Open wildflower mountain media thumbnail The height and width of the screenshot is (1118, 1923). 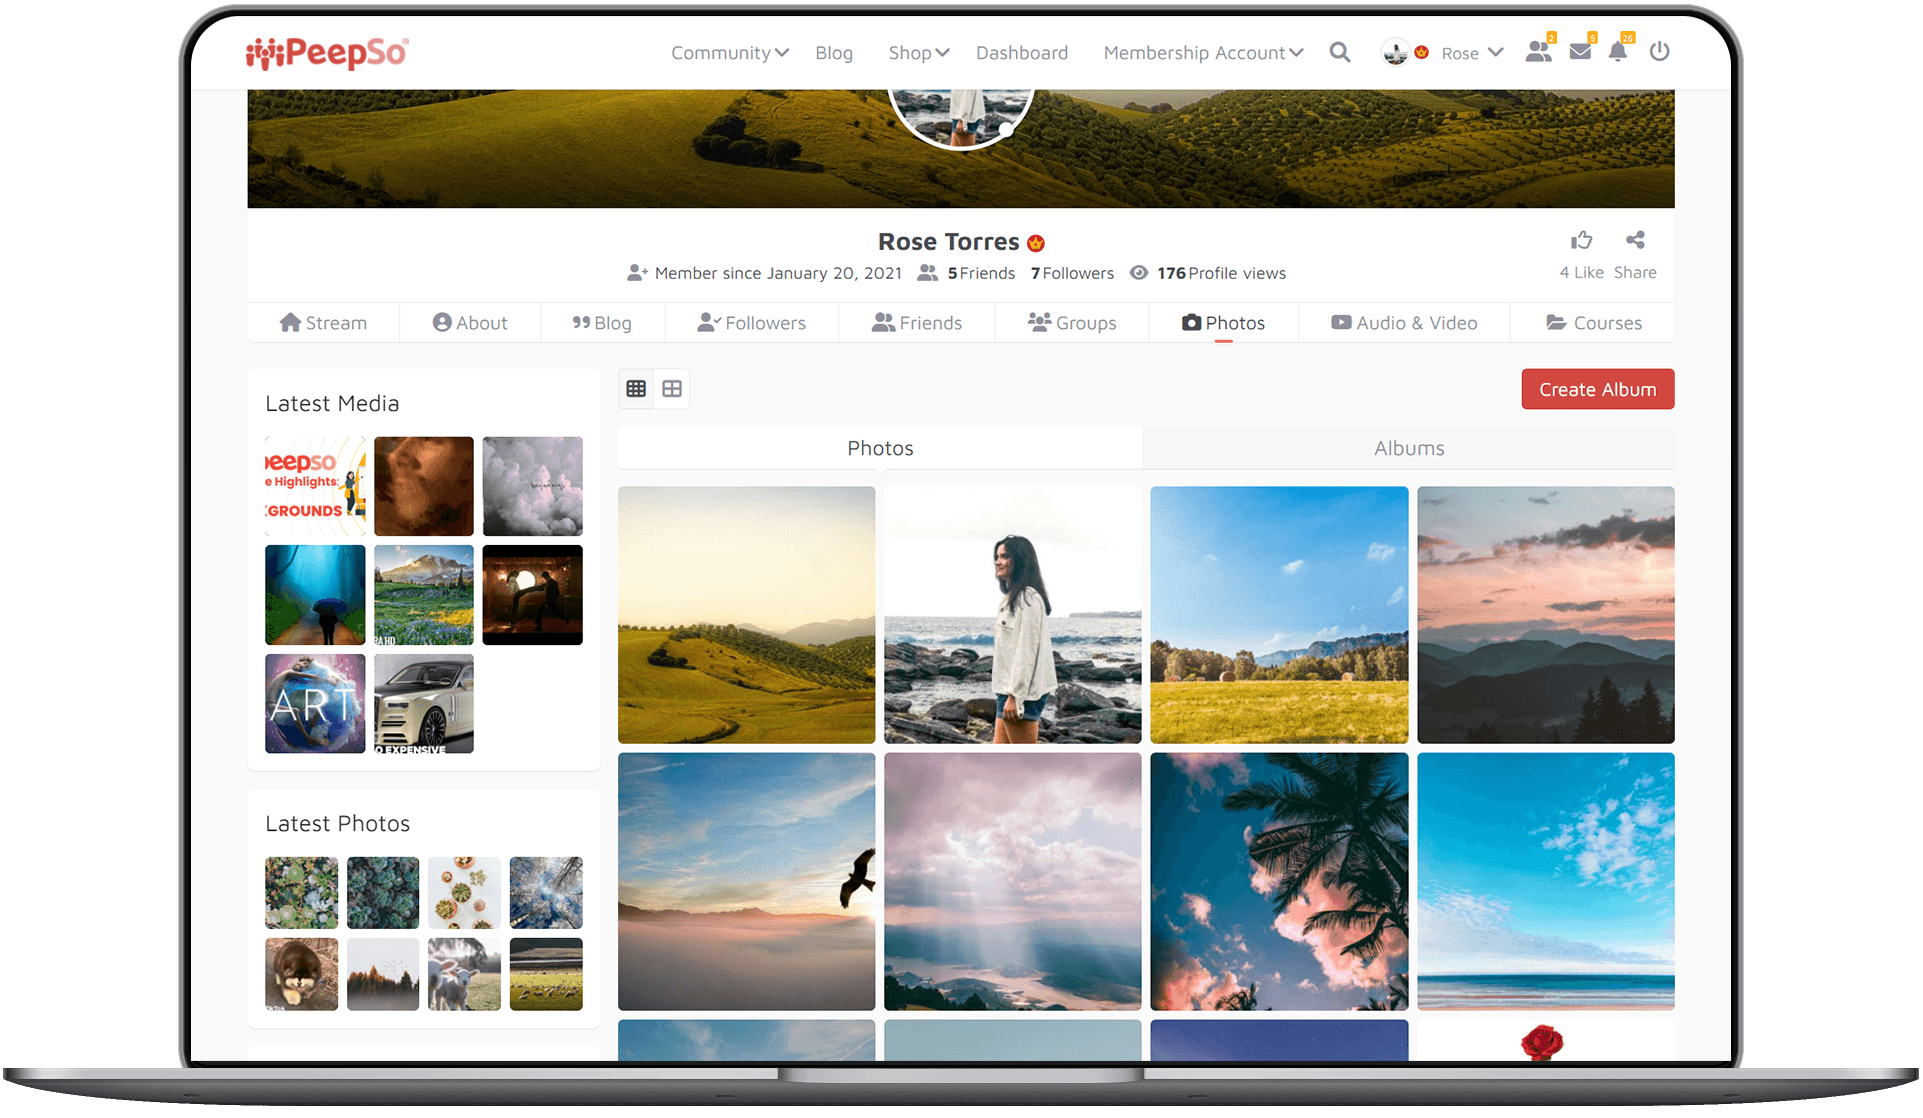[x=424, y=595]
